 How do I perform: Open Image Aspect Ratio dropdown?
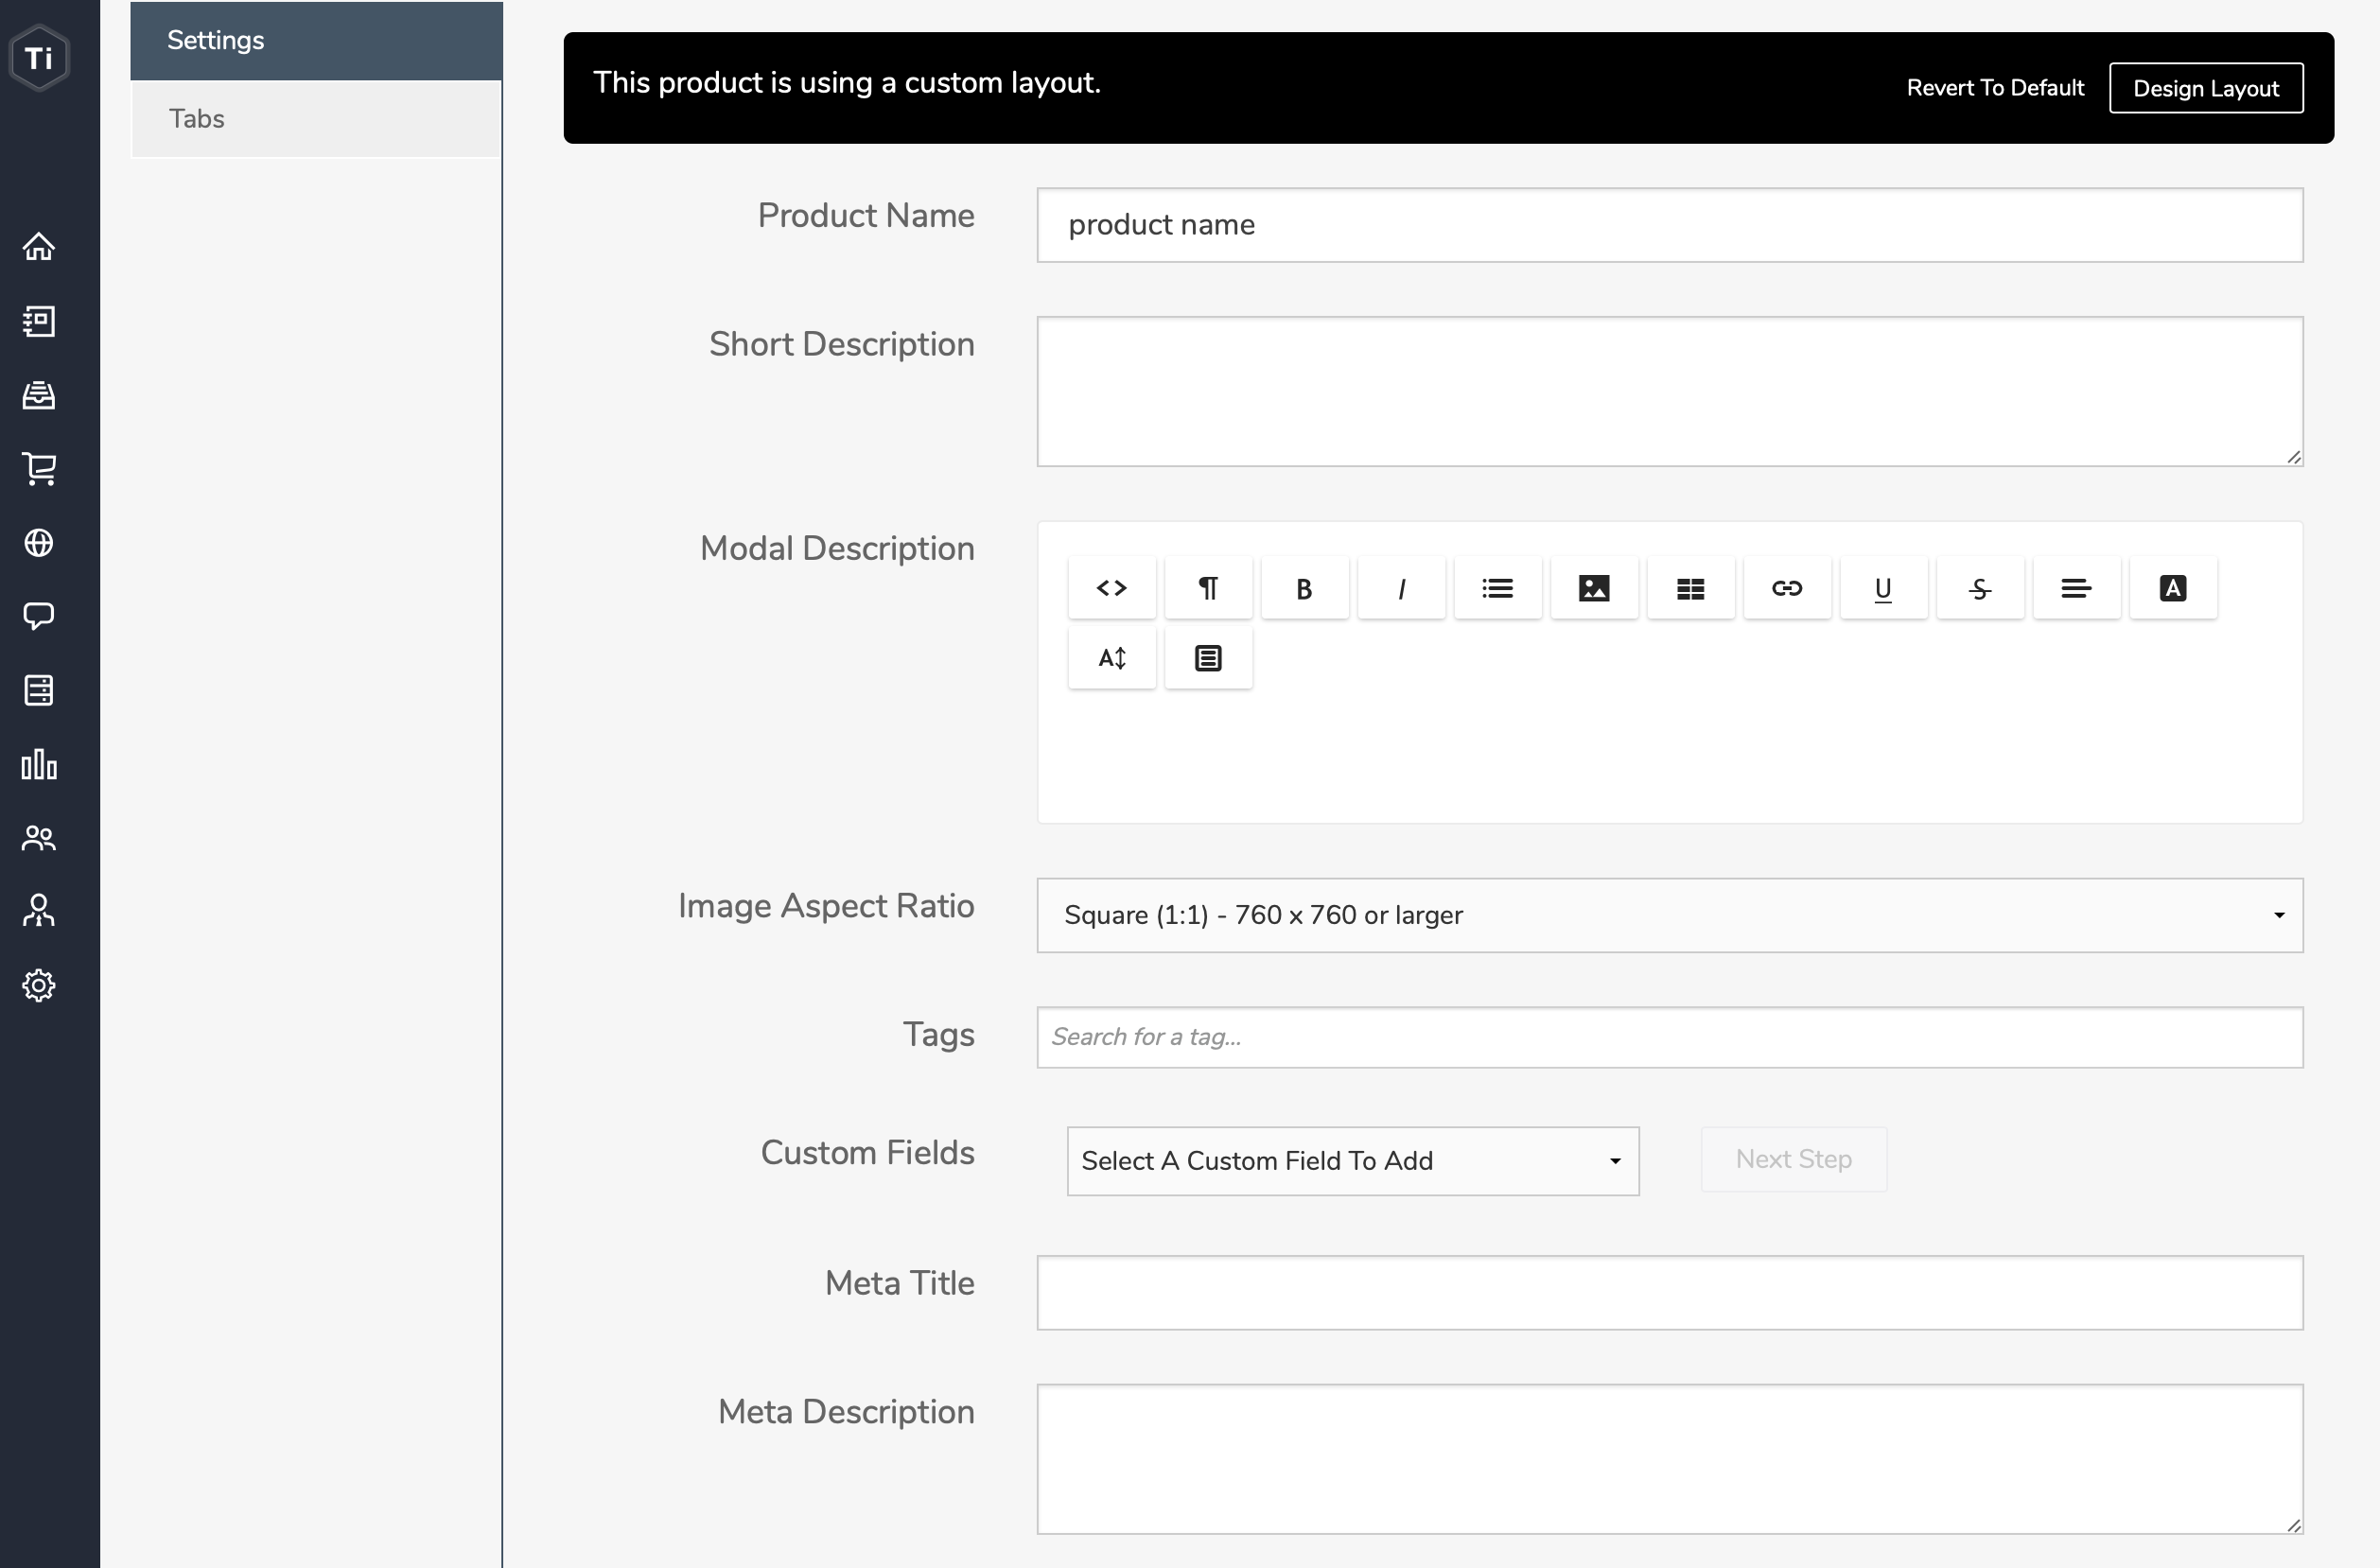coord(1670,915)
